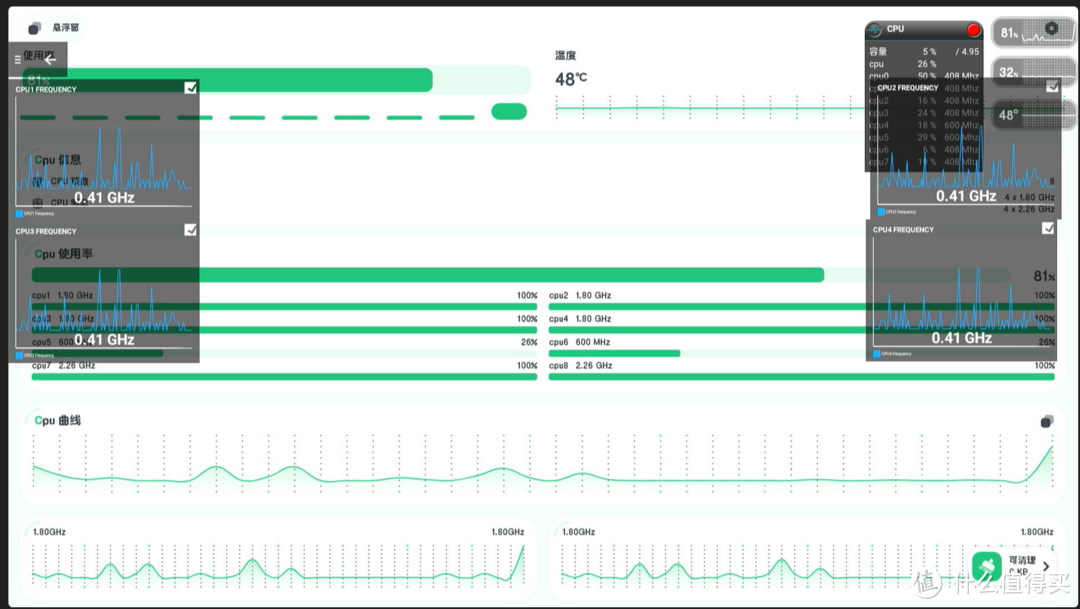
Task: Click the 48℃ temperature reading
Action: coord(571,79)
